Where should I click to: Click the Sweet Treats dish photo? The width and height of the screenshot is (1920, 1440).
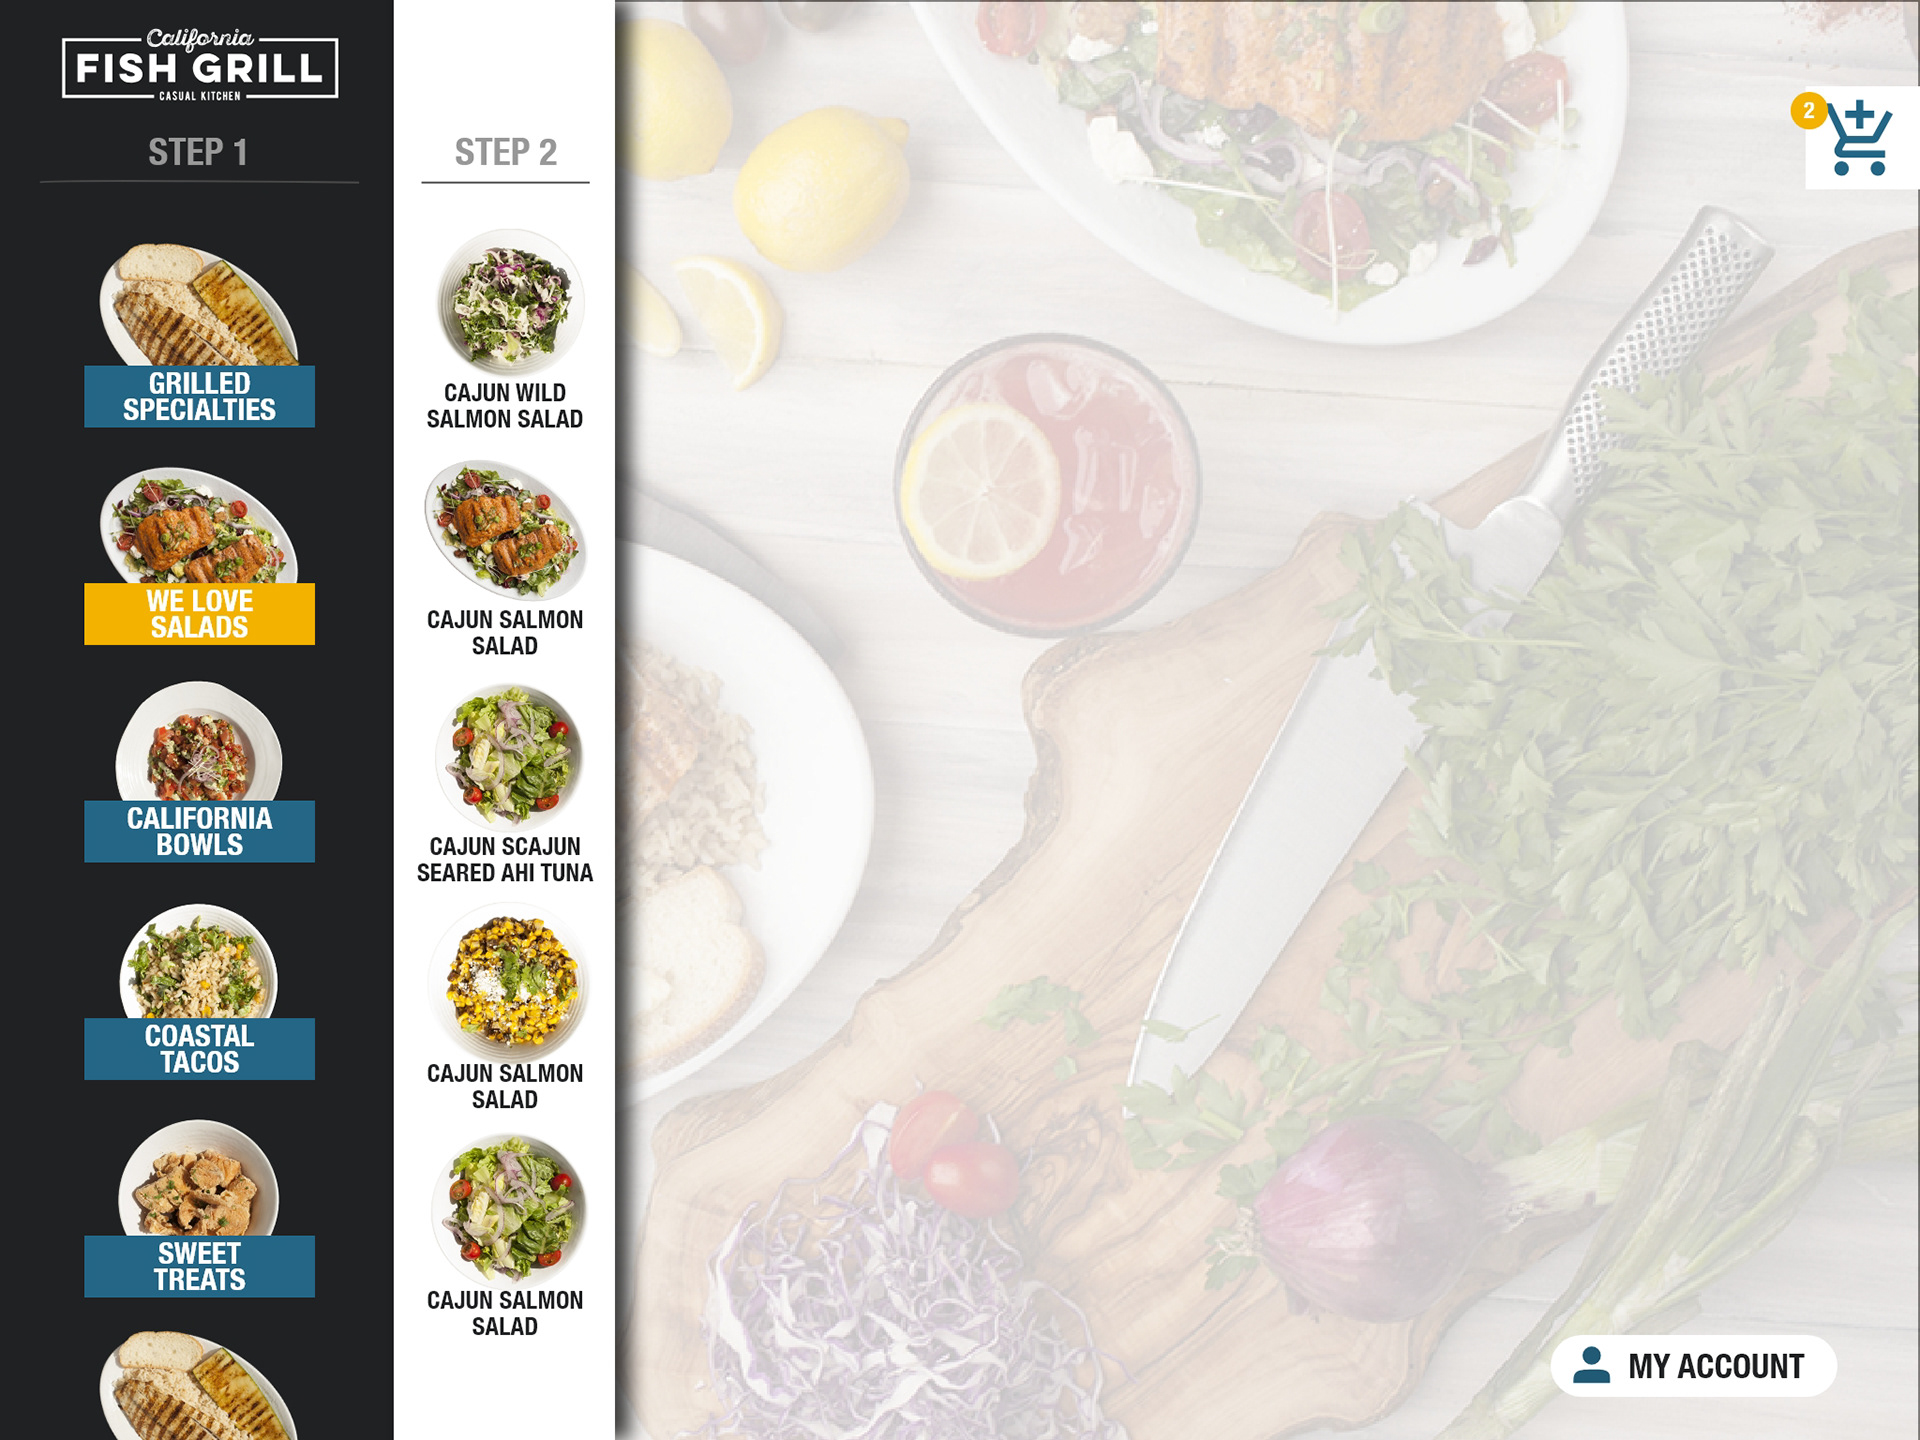point(199,1178)
